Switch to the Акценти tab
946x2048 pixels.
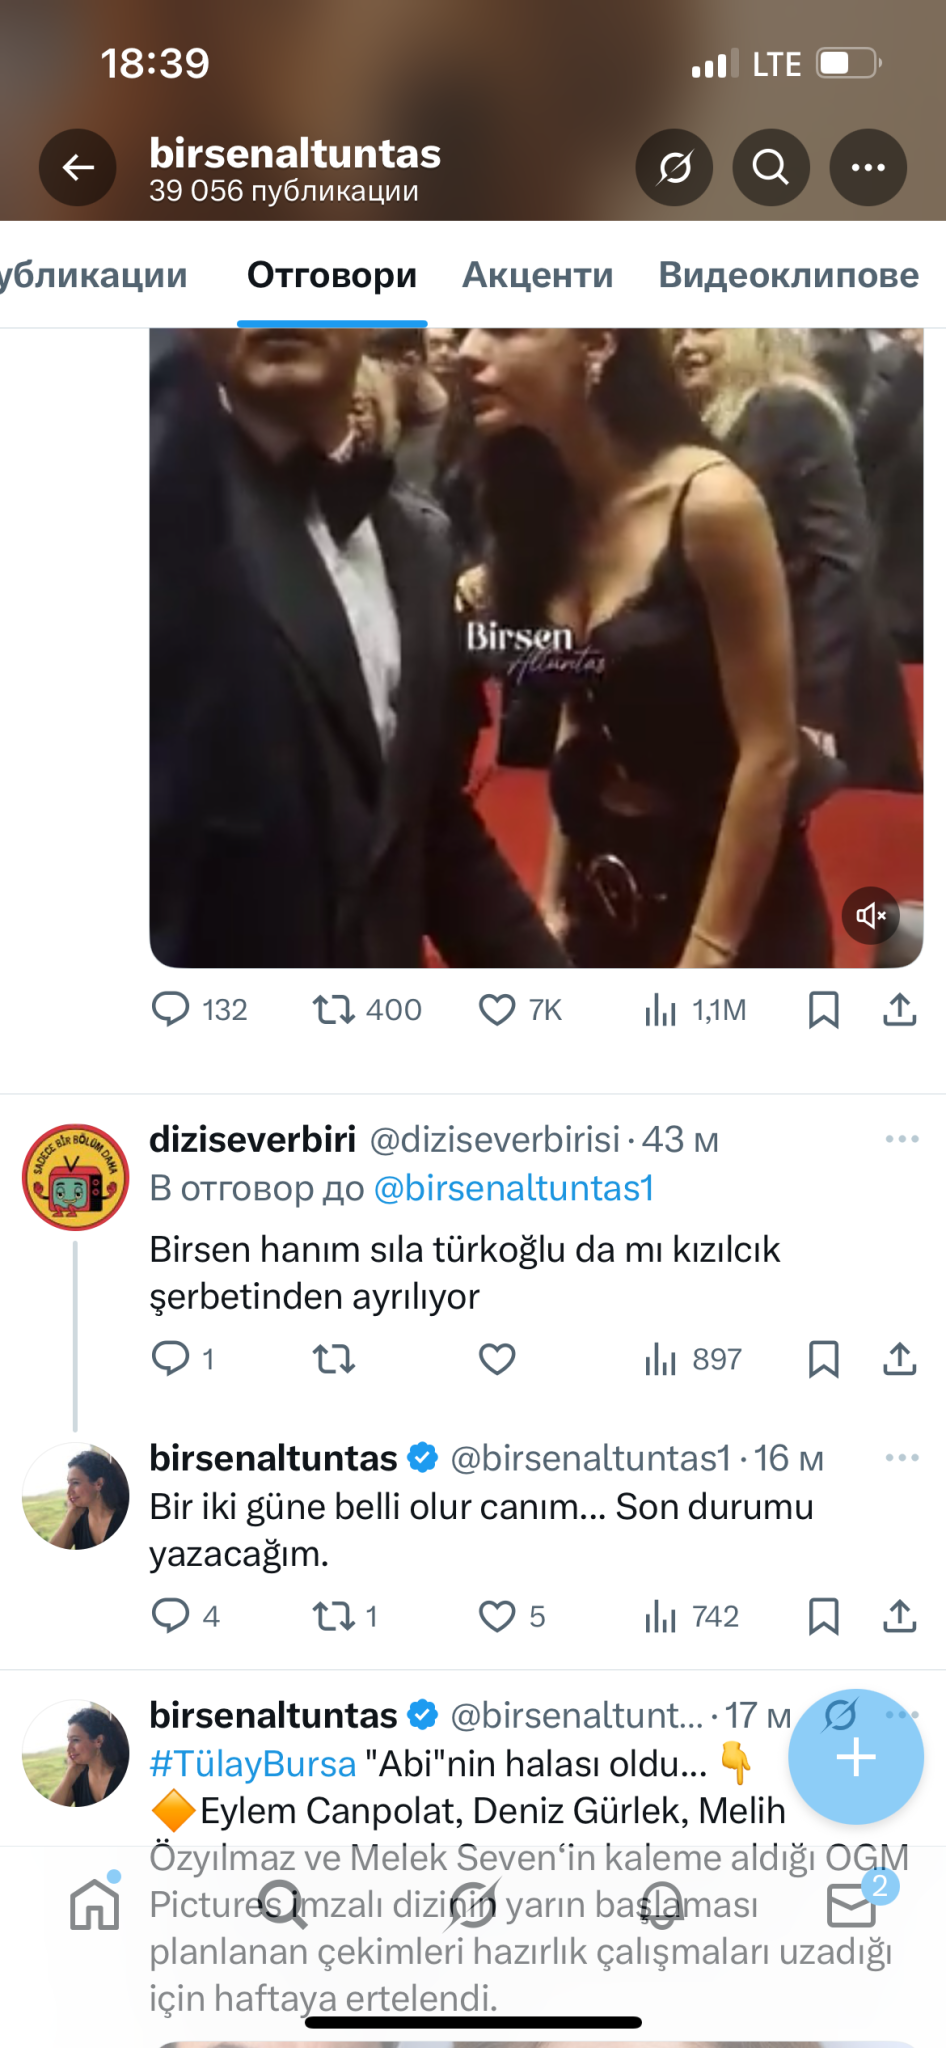pyautogui.click(x=537, y=275)
